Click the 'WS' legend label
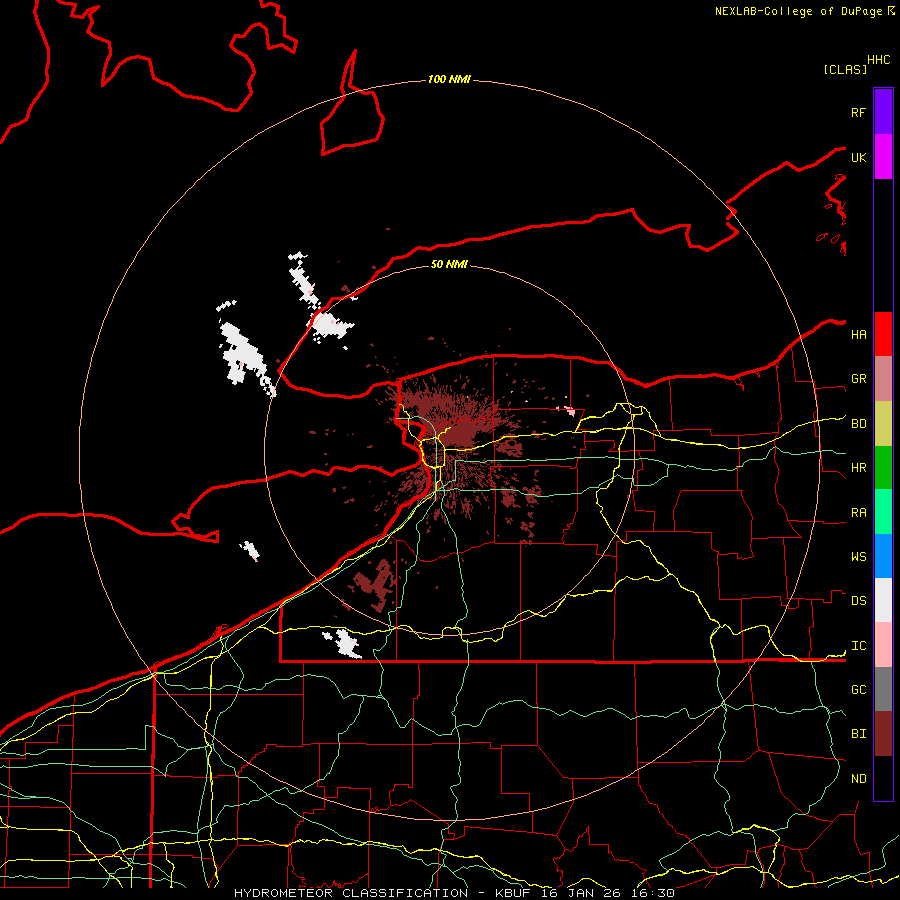Image resolution: width=900 pixels, height=900 pixels. [858, 557]
